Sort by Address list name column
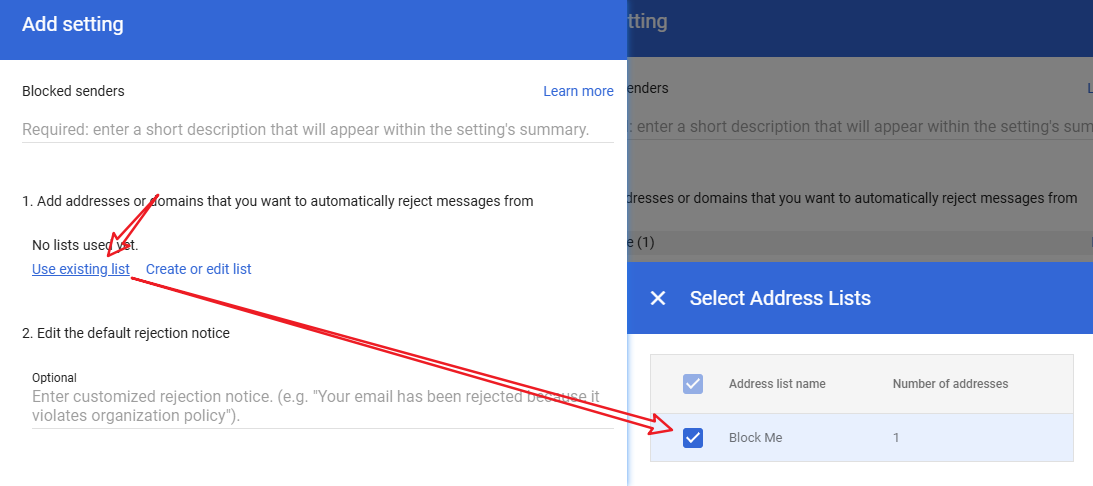The width and height of the screenshot is (1093, 486). point(777,384)
